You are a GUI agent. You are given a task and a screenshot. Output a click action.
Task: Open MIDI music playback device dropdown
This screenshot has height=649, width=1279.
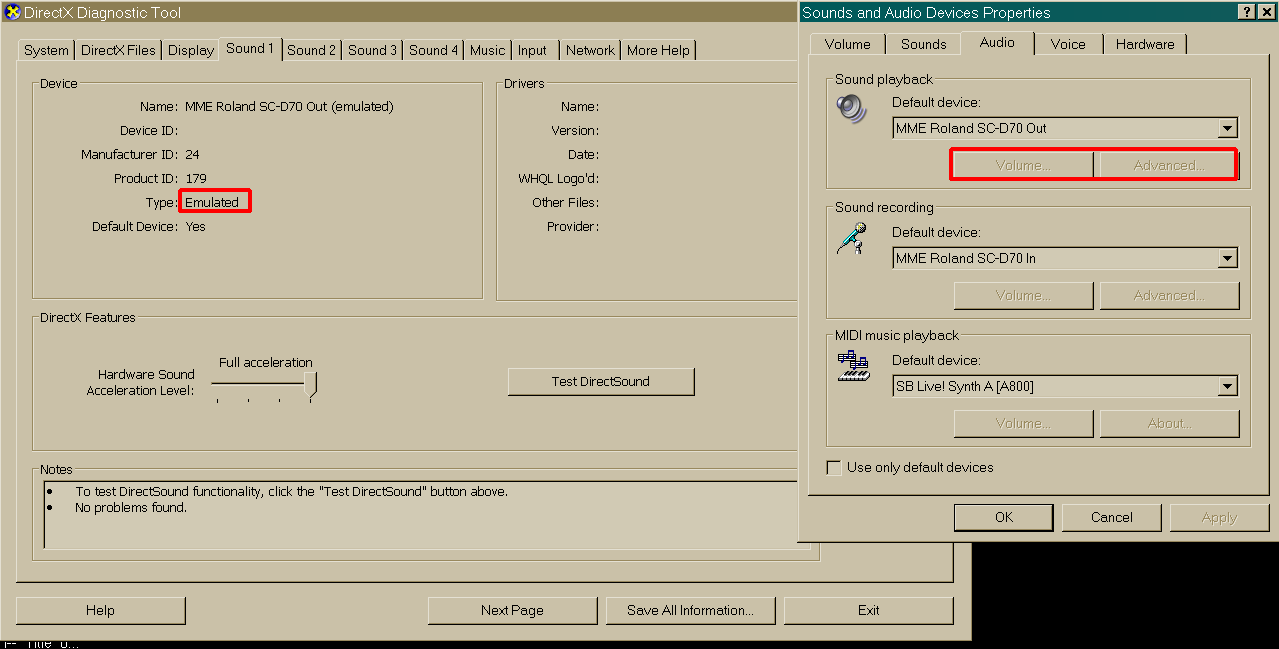pyautogui.click(x=1227, y=386)
